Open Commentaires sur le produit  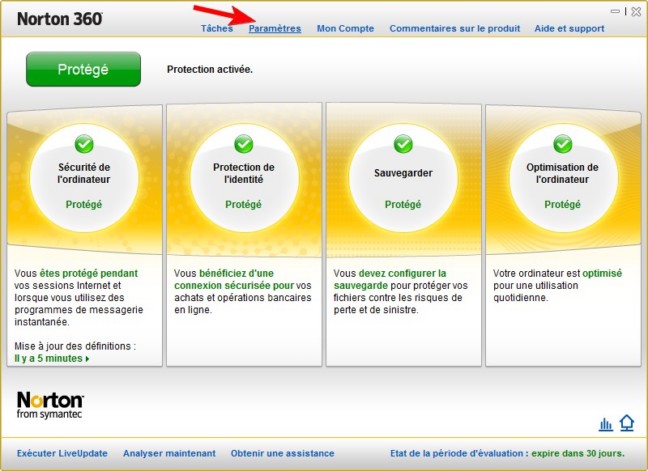455,29
